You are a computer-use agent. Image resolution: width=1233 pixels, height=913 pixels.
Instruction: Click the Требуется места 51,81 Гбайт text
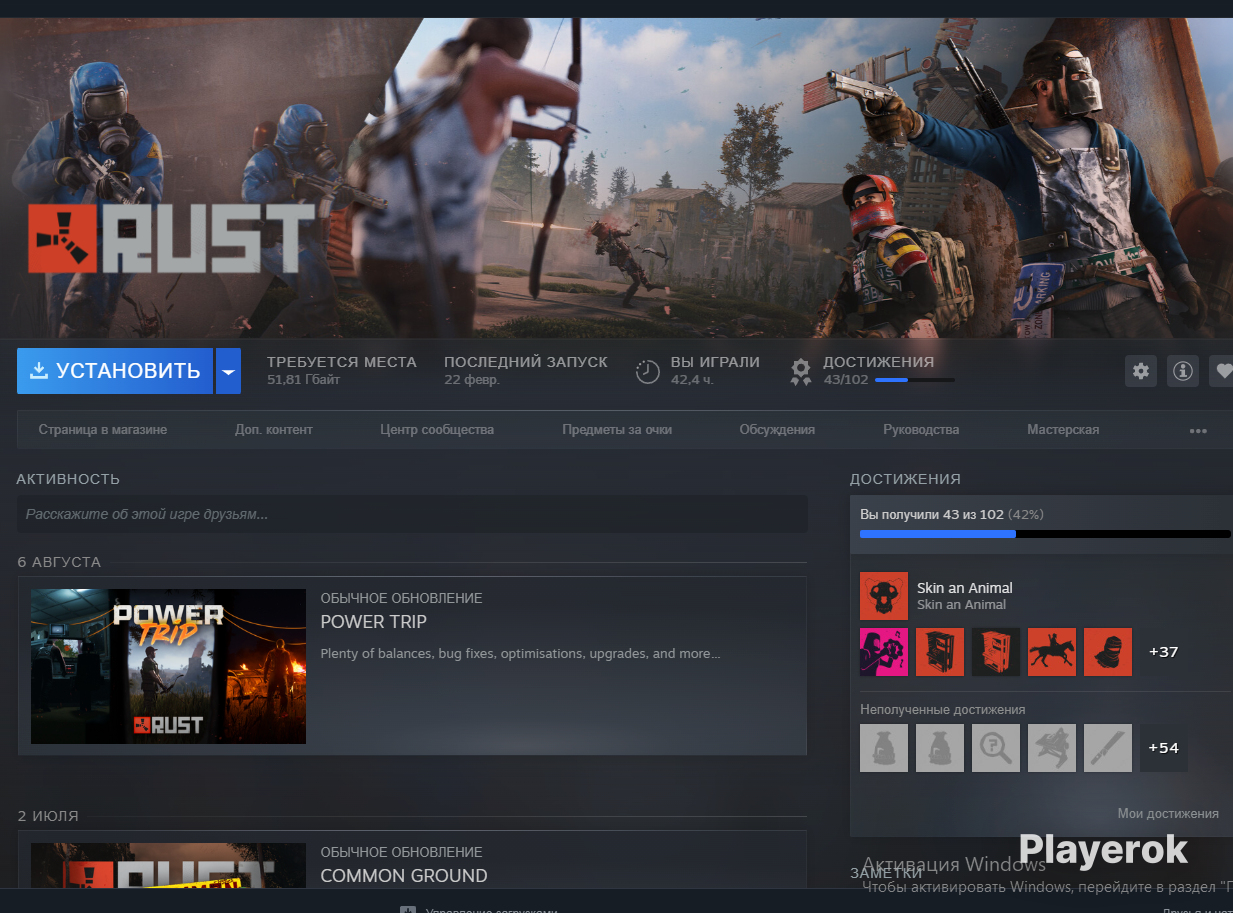(342, 370)
